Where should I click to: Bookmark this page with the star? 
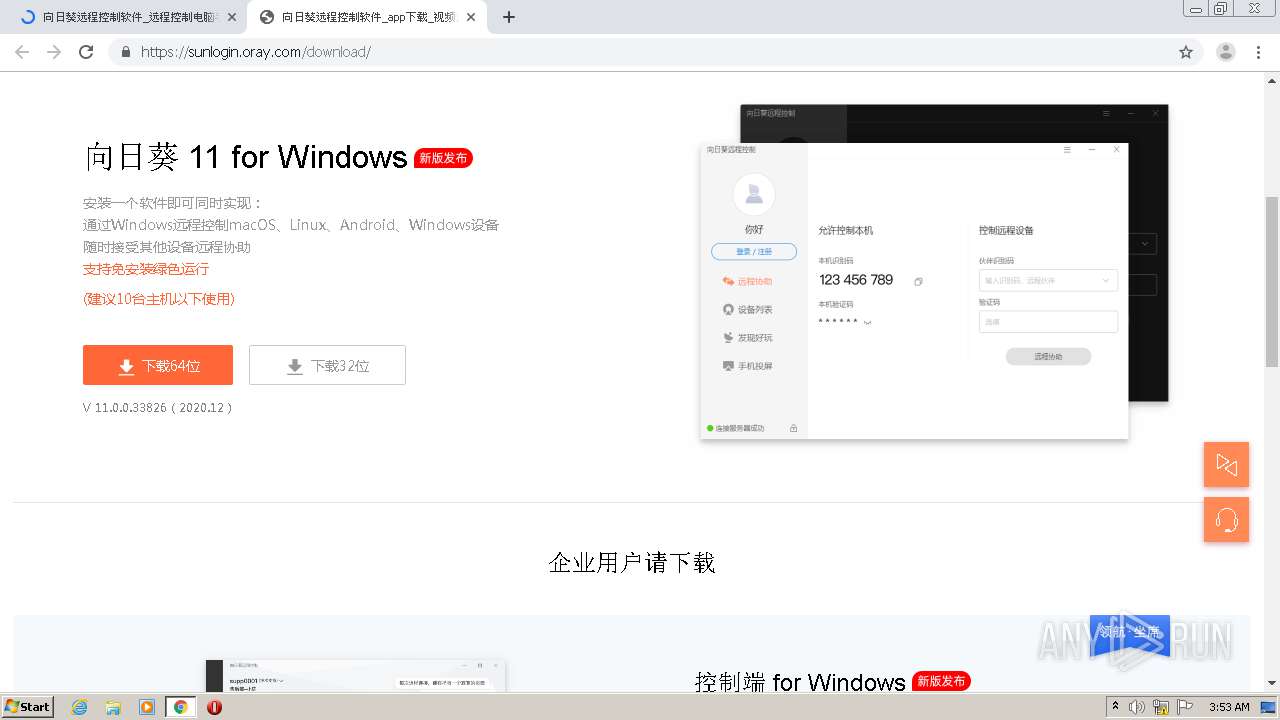1186,52
